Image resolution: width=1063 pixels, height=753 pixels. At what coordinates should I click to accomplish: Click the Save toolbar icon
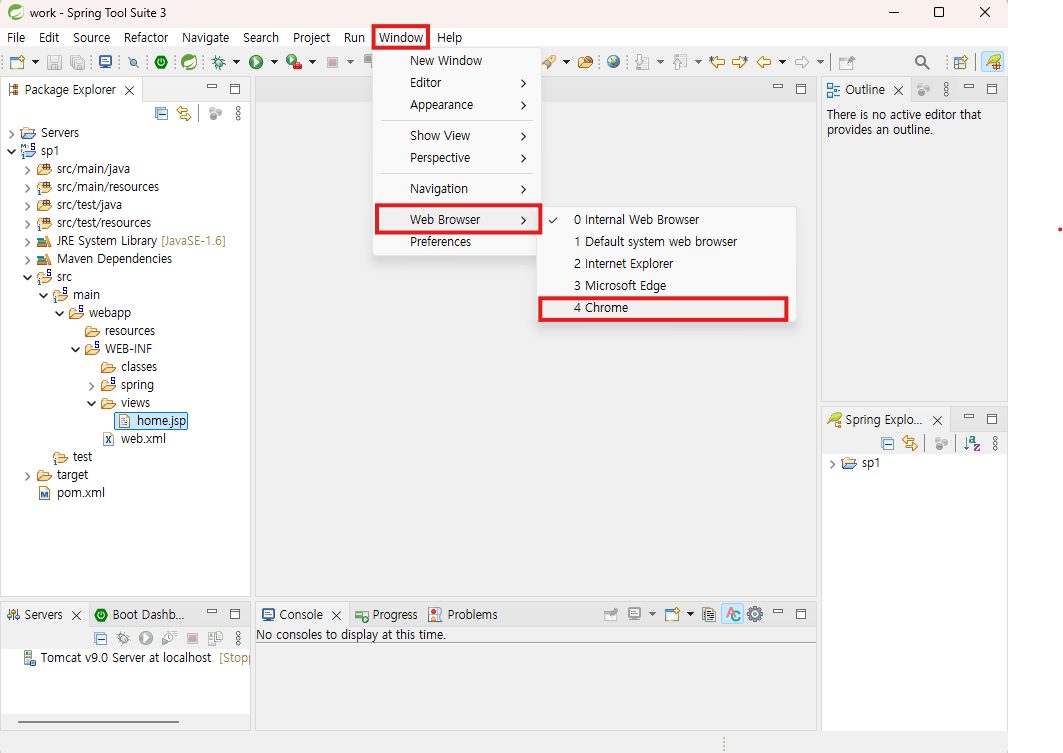pyautogui.click(x=54, y=62)
